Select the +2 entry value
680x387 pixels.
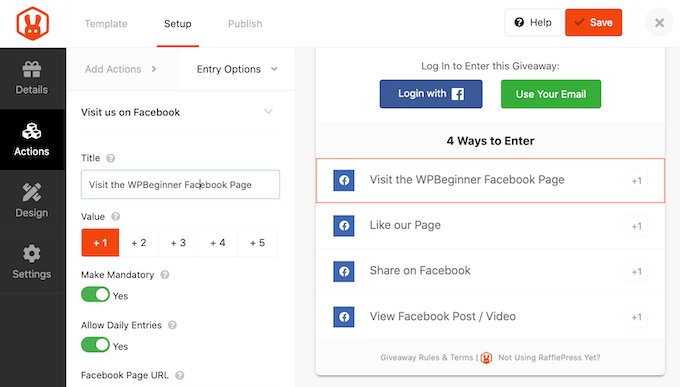(x=139, y=243)
